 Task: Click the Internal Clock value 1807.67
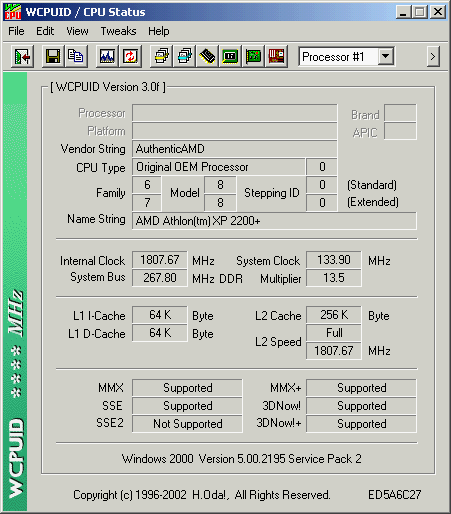point(160,260)
